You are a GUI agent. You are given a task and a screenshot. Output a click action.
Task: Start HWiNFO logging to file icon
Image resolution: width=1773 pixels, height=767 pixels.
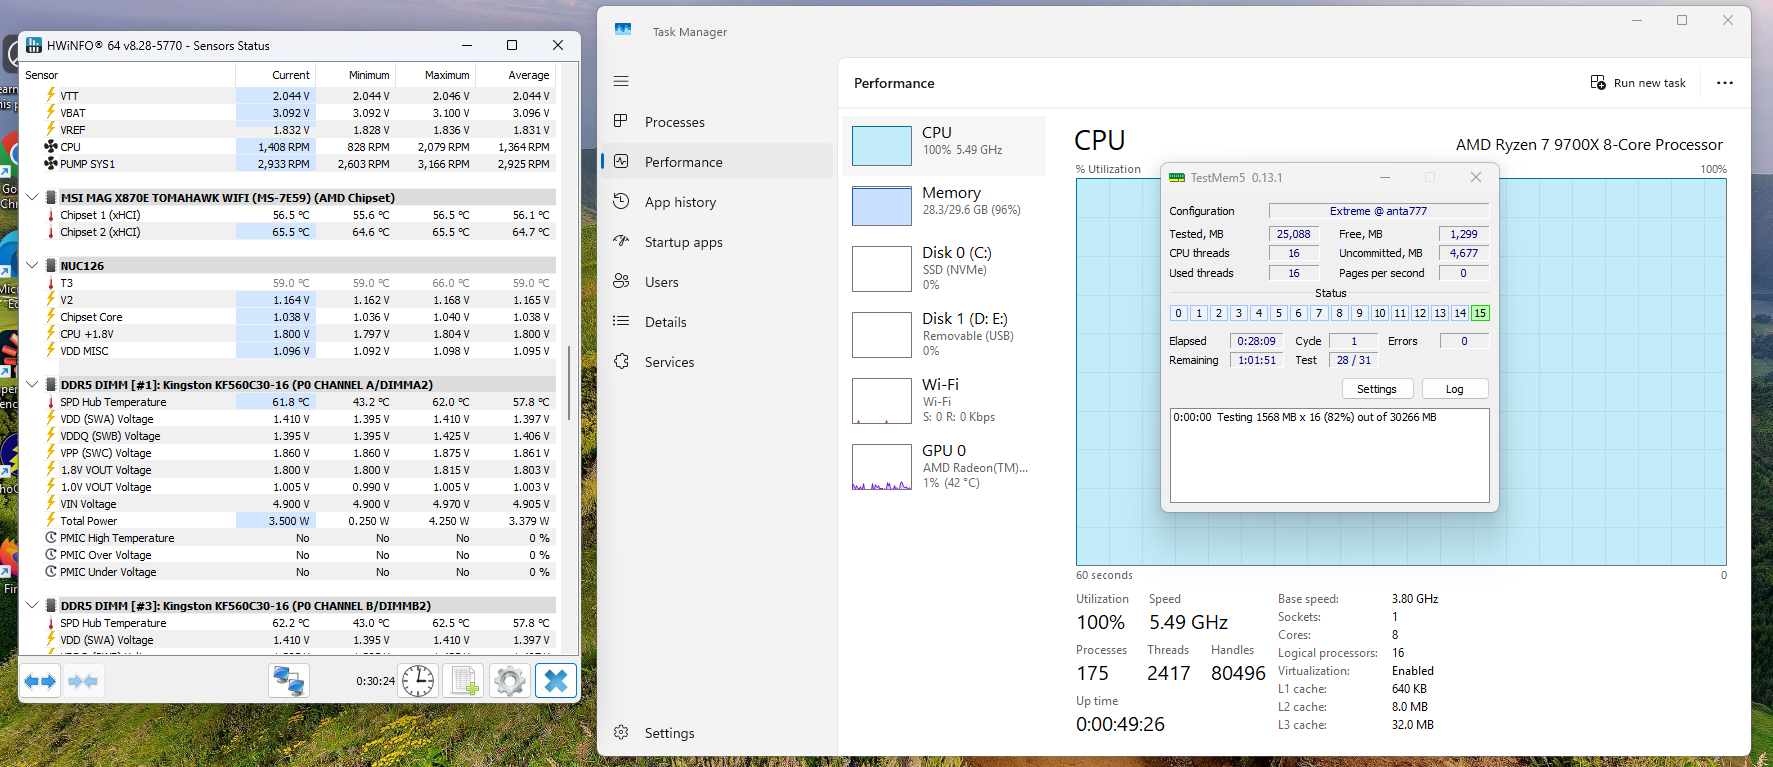coord(464,681)
